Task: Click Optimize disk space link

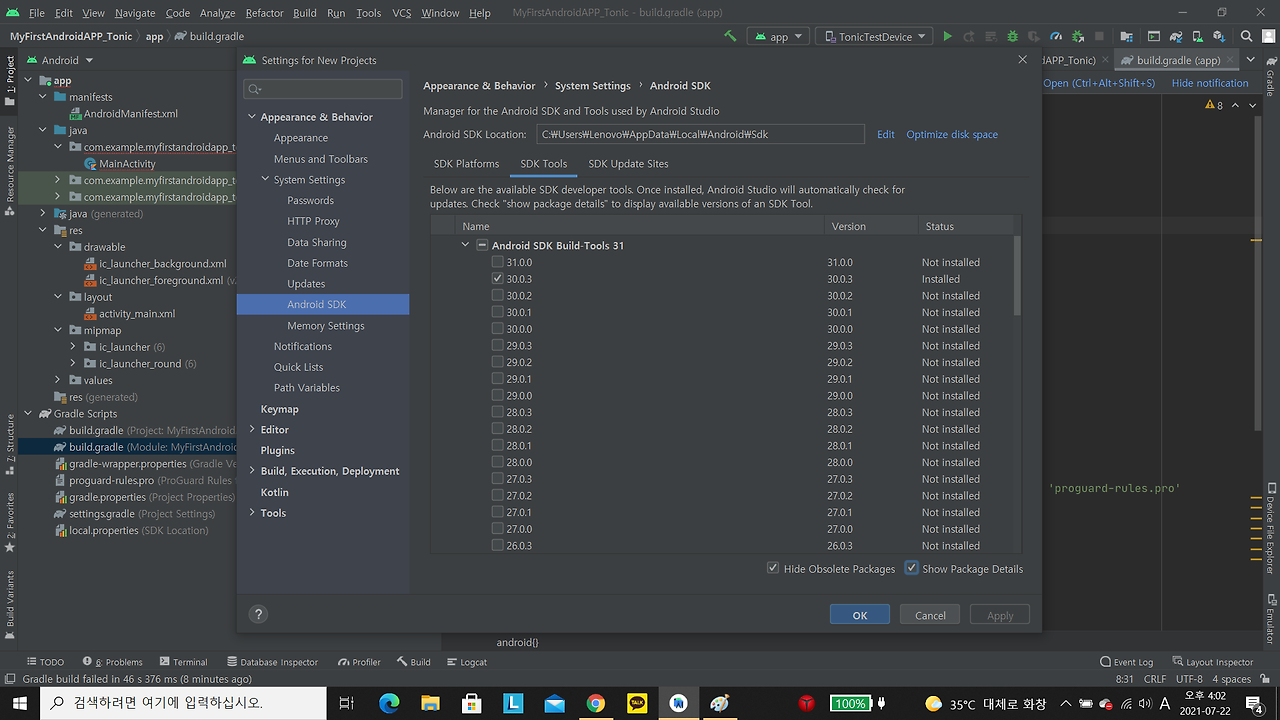Action: pyautogui.click(x=952, y=134)
